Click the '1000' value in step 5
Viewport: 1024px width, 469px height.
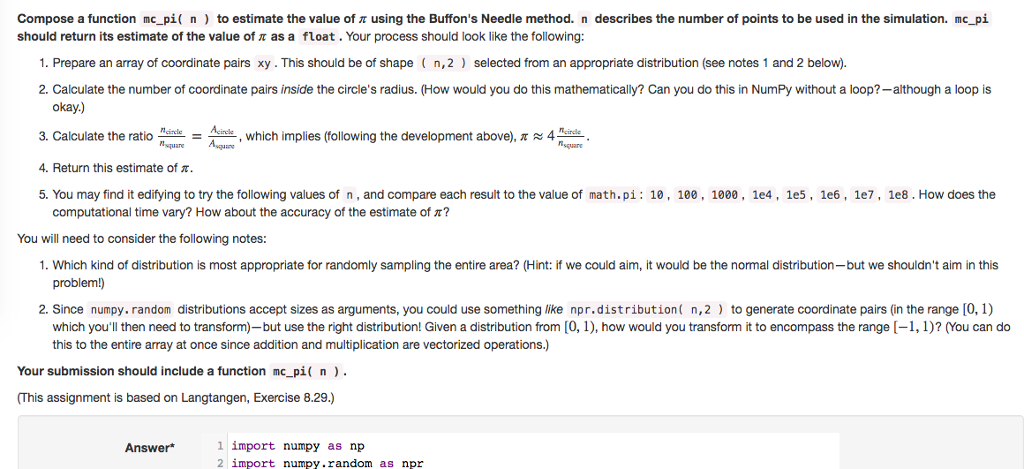[725, 195]
